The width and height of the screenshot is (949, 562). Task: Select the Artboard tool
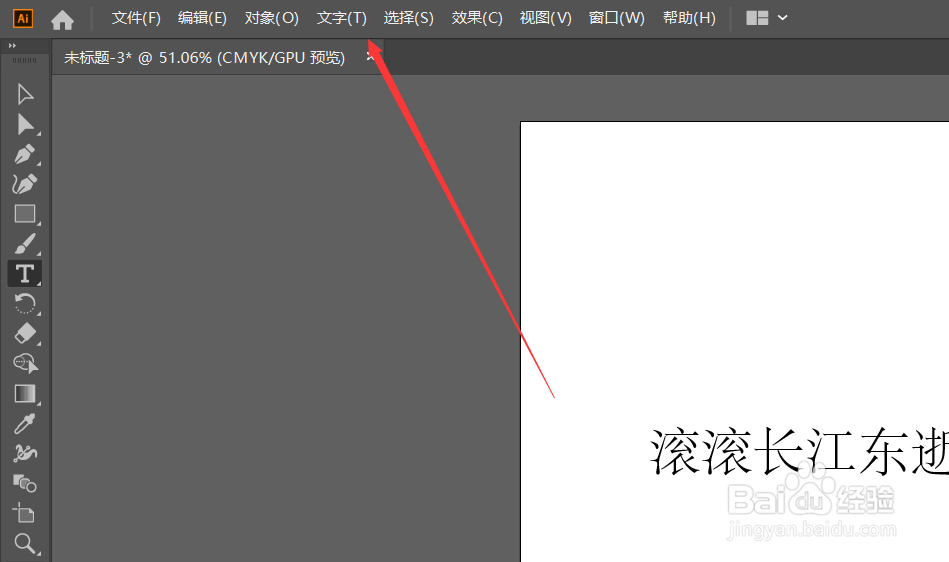(24, 512)
